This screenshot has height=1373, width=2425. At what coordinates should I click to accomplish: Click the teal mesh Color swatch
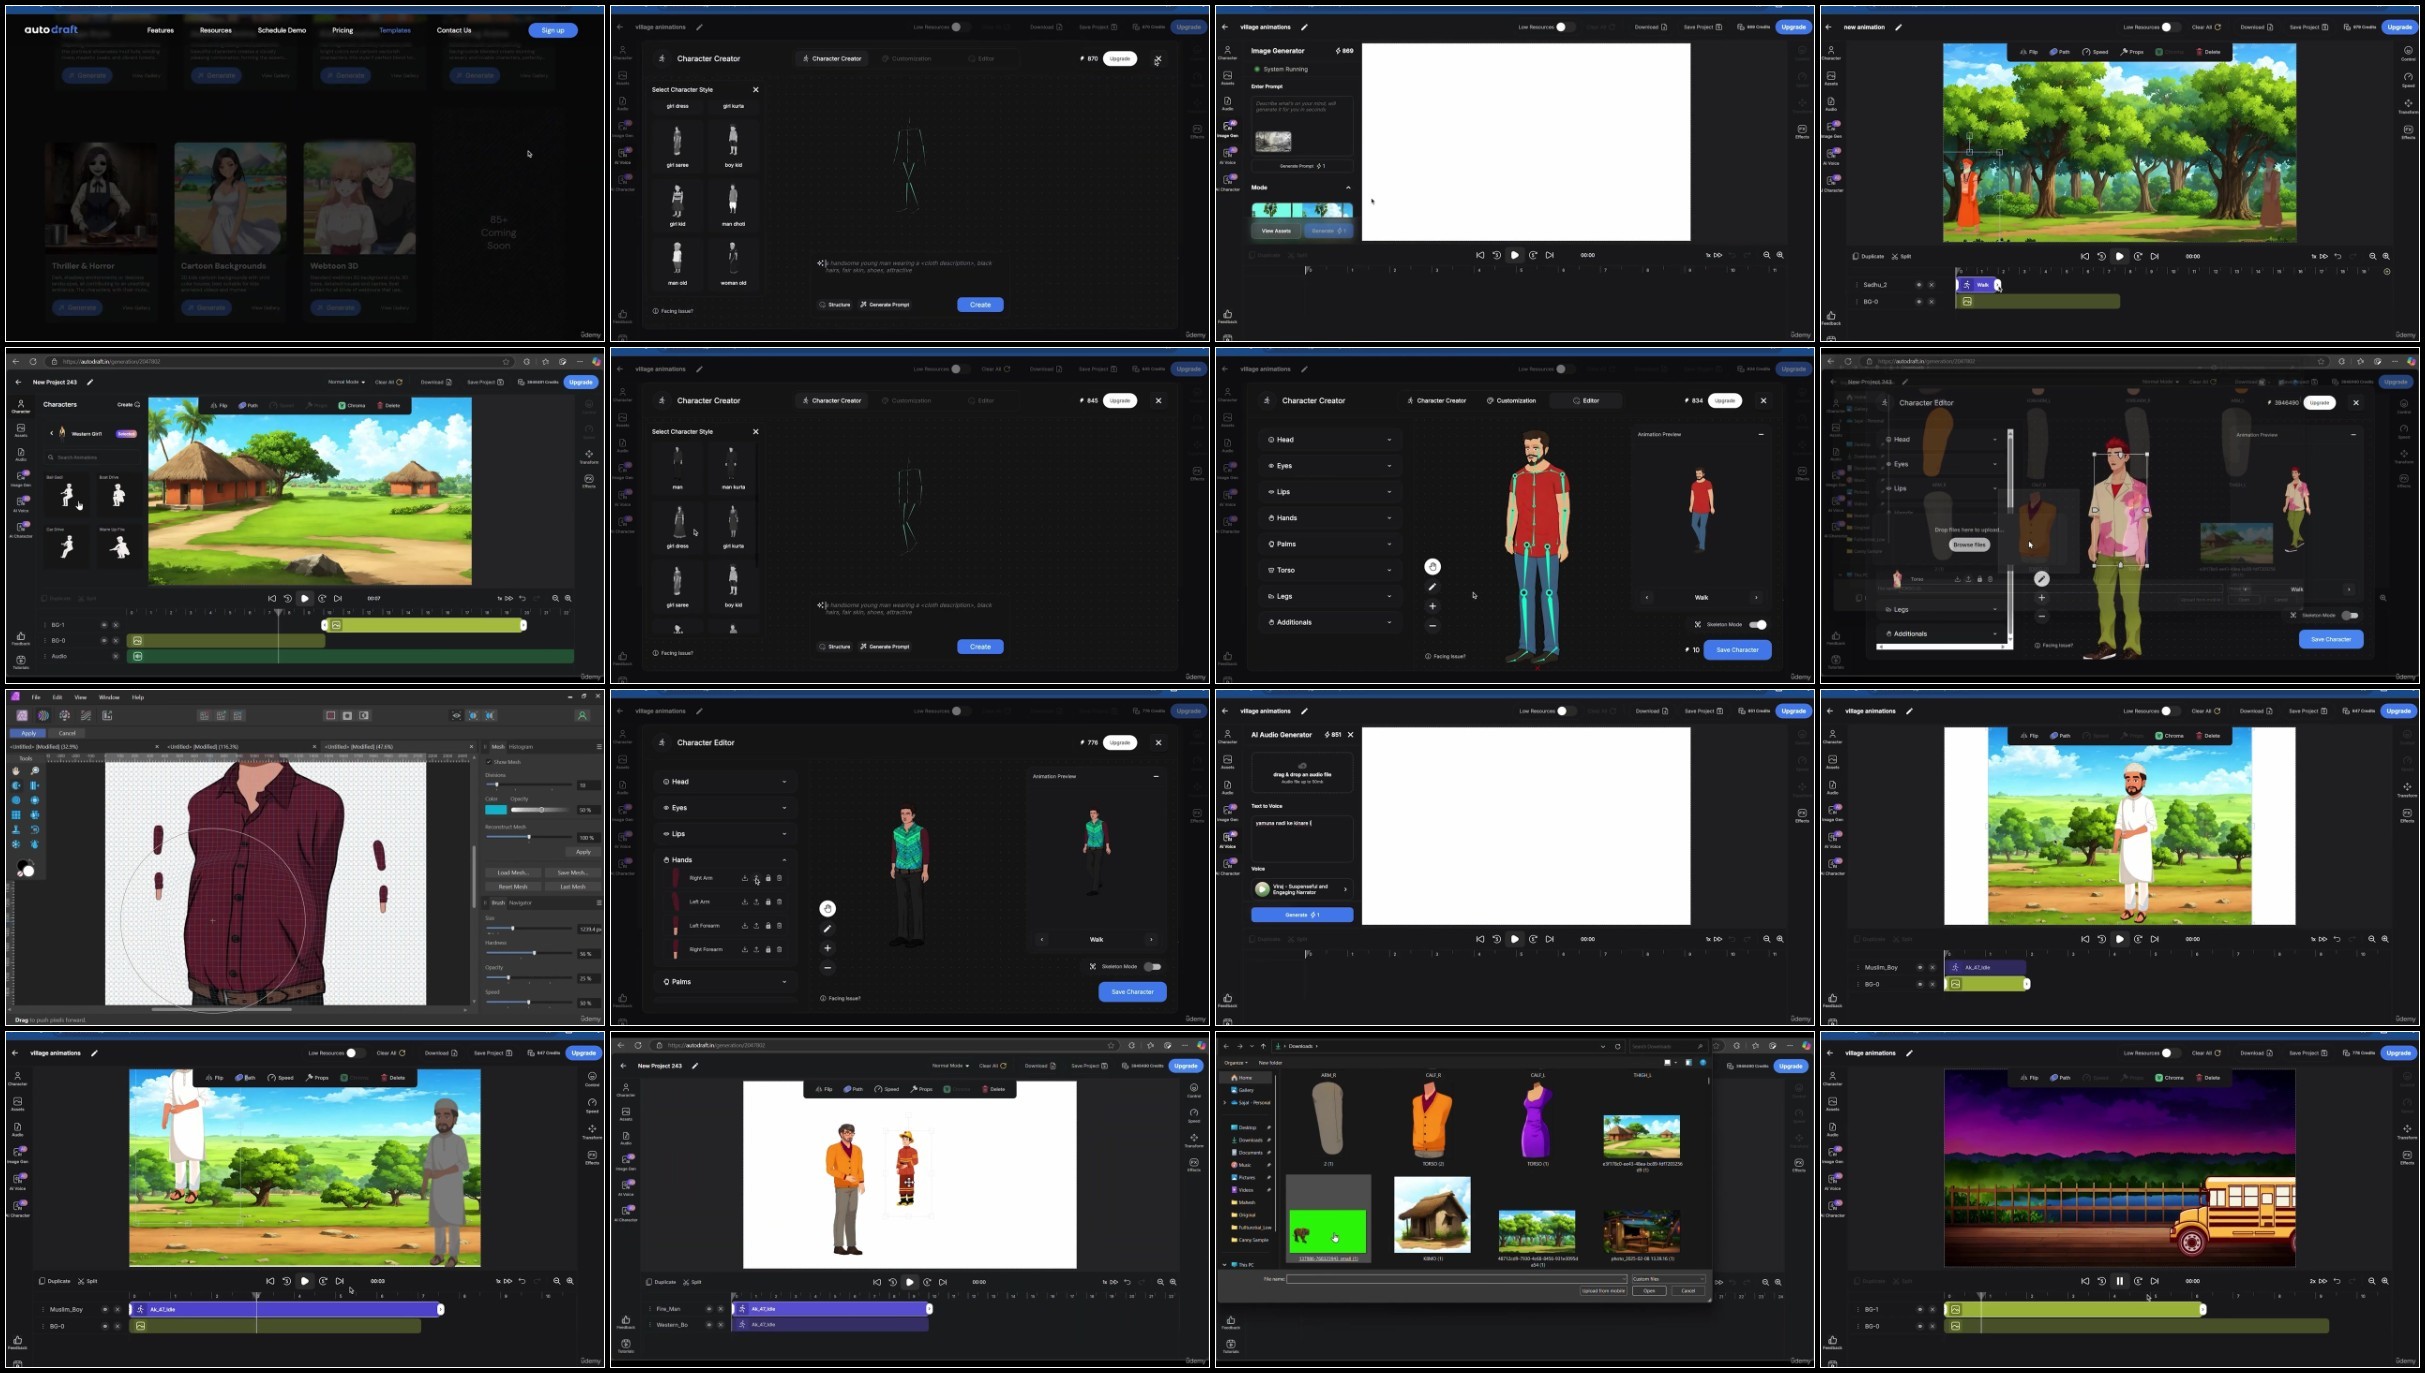(496, 810)
